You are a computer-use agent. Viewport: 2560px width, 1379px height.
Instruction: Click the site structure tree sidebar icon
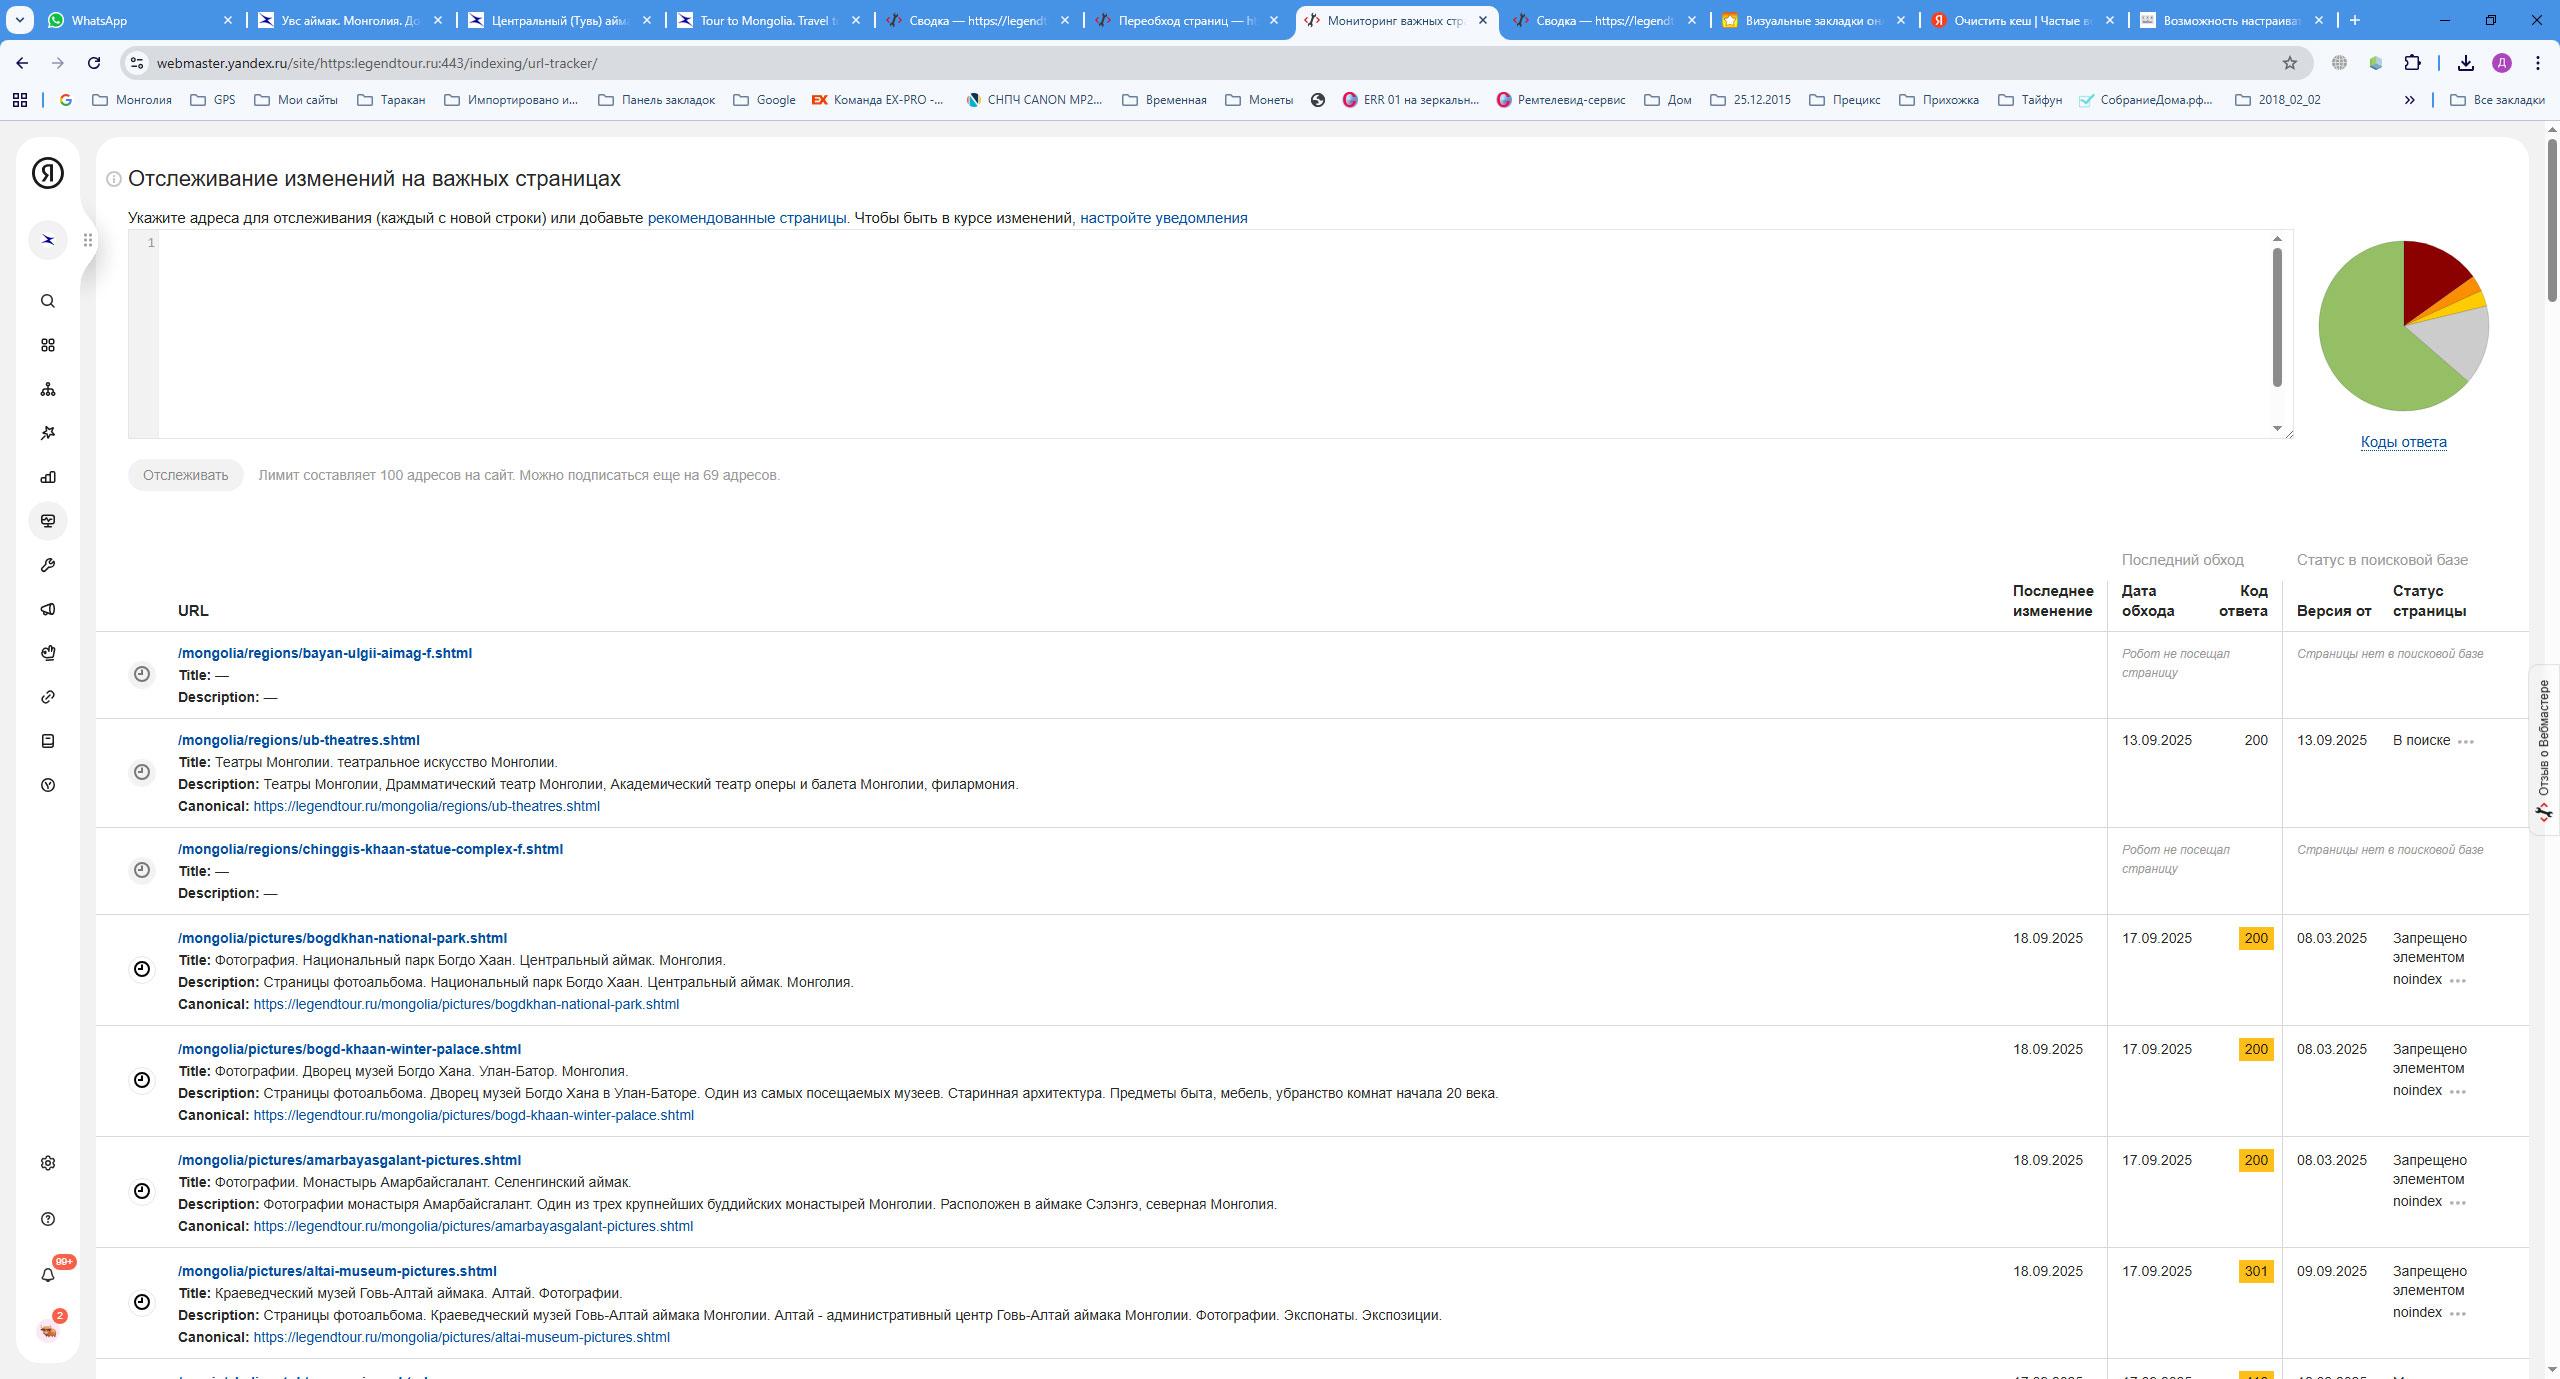click(48, 389)
